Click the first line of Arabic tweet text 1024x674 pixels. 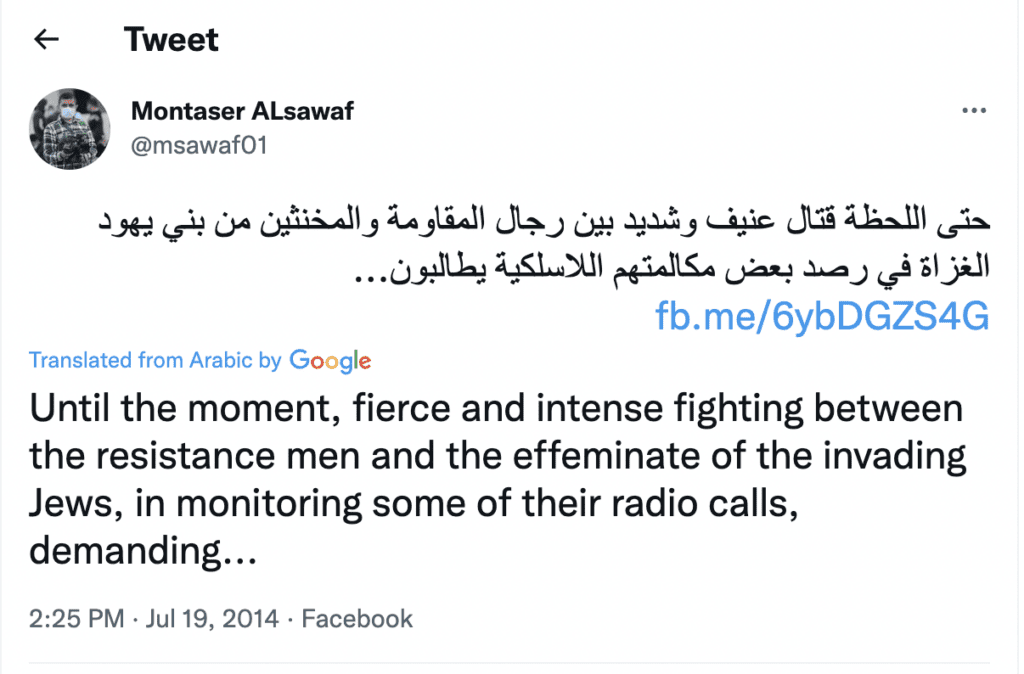(544, 220)
